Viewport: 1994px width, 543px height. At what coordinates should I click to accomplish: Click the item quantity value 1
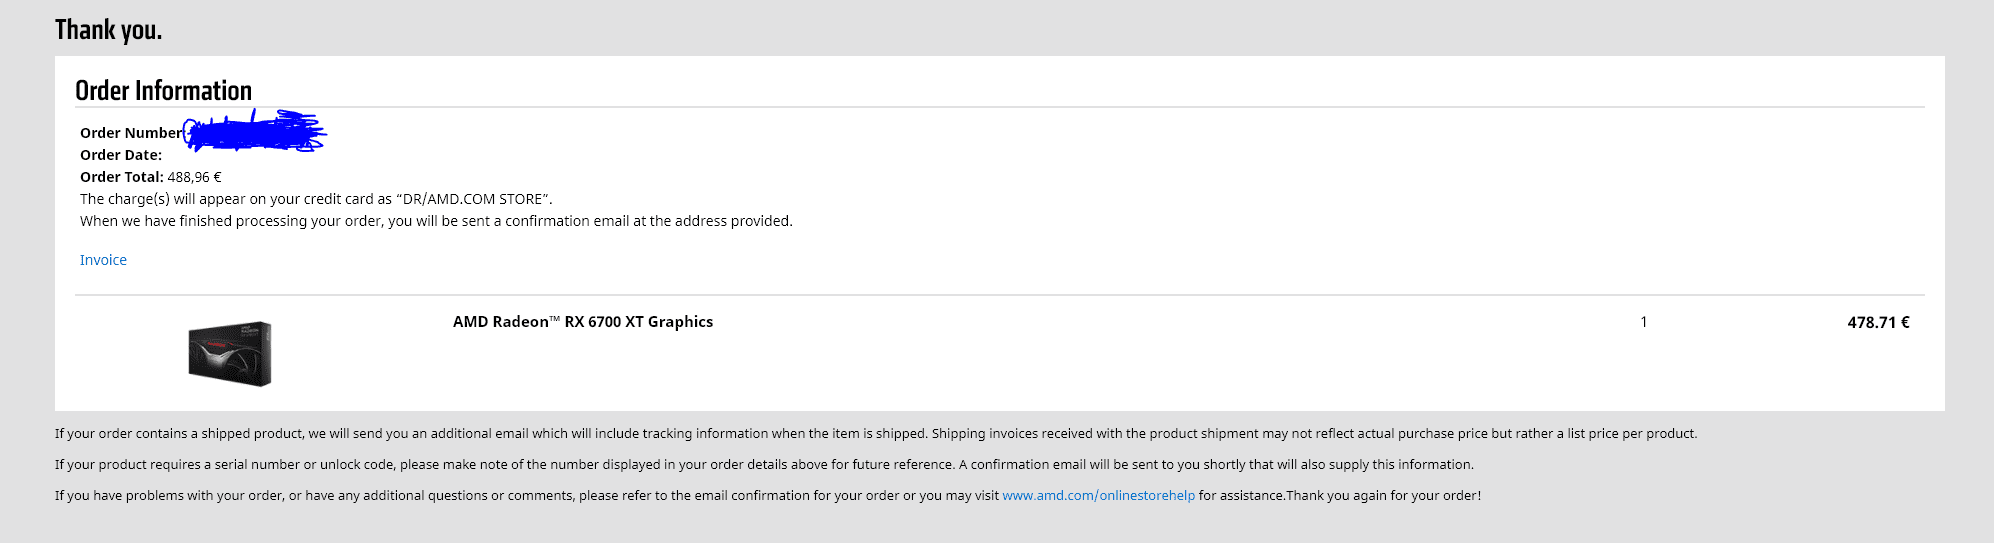tap(1643, 322)
